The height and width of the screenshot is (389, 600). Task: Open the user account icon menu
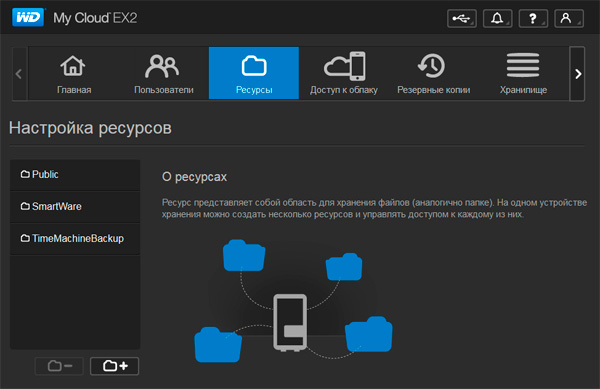569,18
